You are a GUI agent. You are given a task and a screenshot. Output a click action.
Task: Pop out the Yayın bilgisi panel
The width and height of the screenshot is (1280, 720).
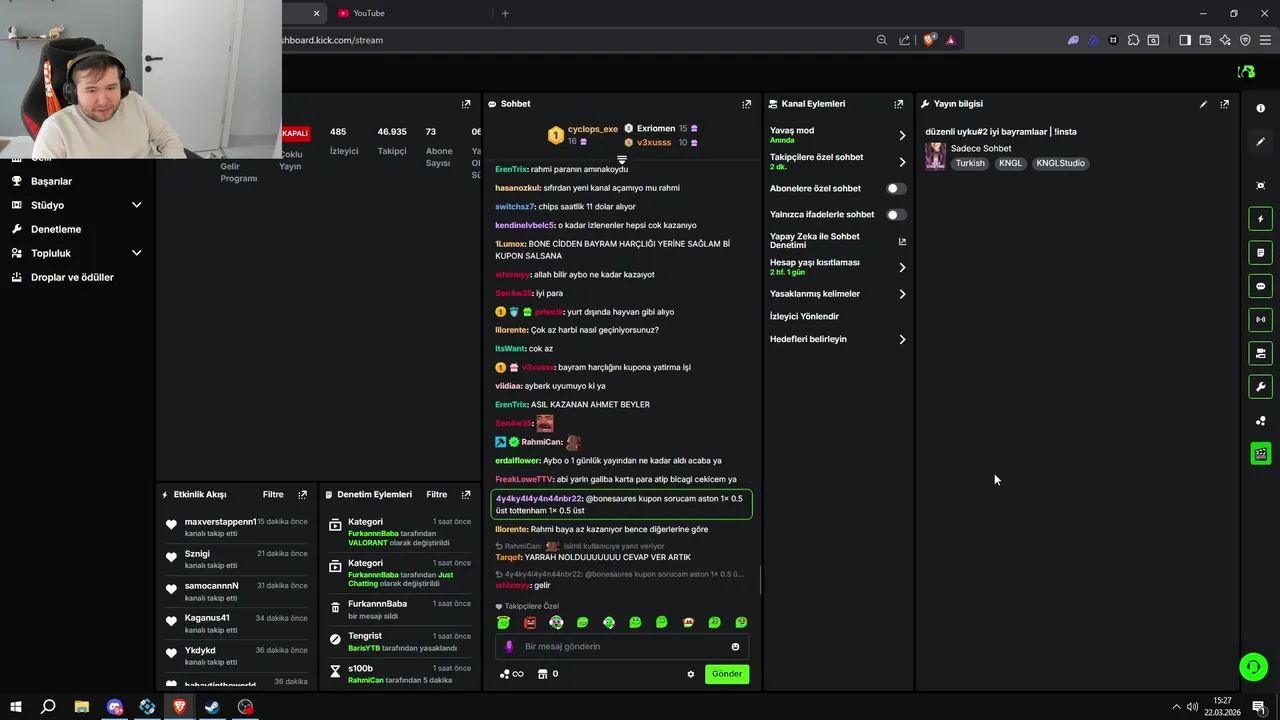click(1224, 104)
